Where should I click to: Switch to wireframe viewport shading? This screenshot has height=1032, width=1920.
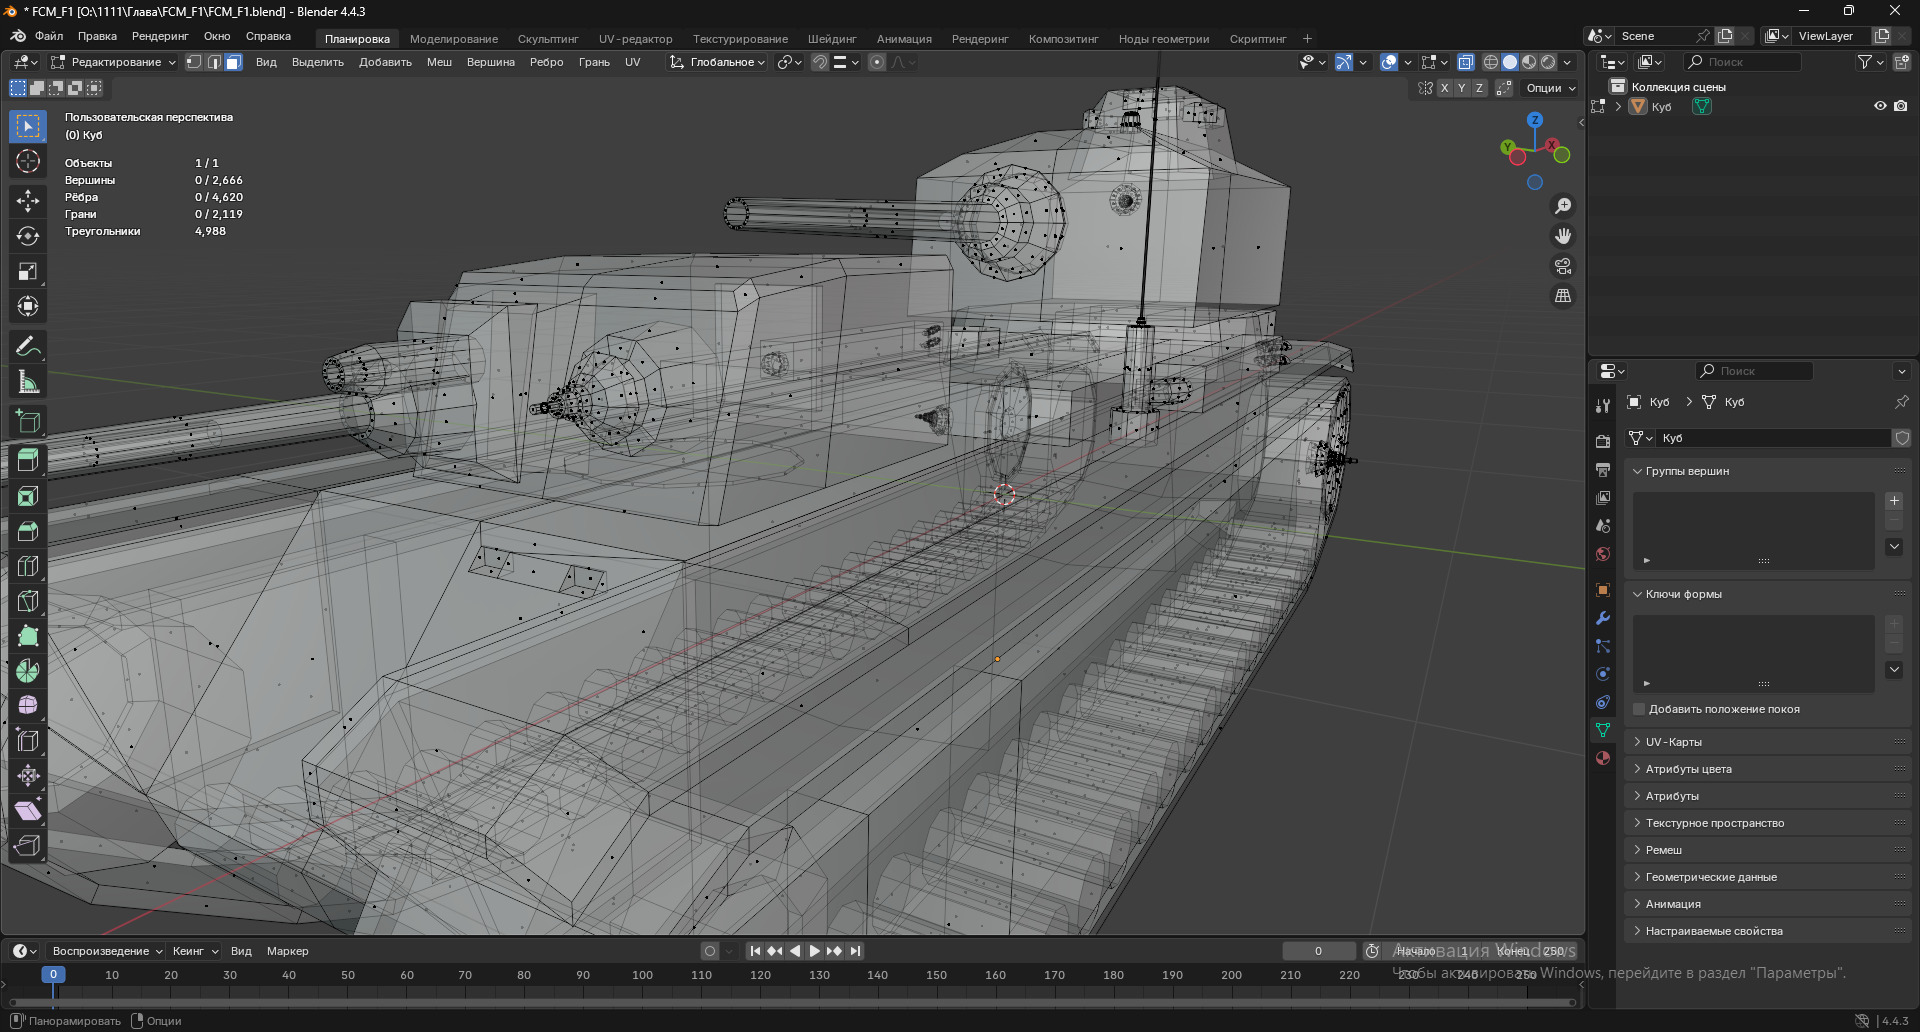[1490, 62]
